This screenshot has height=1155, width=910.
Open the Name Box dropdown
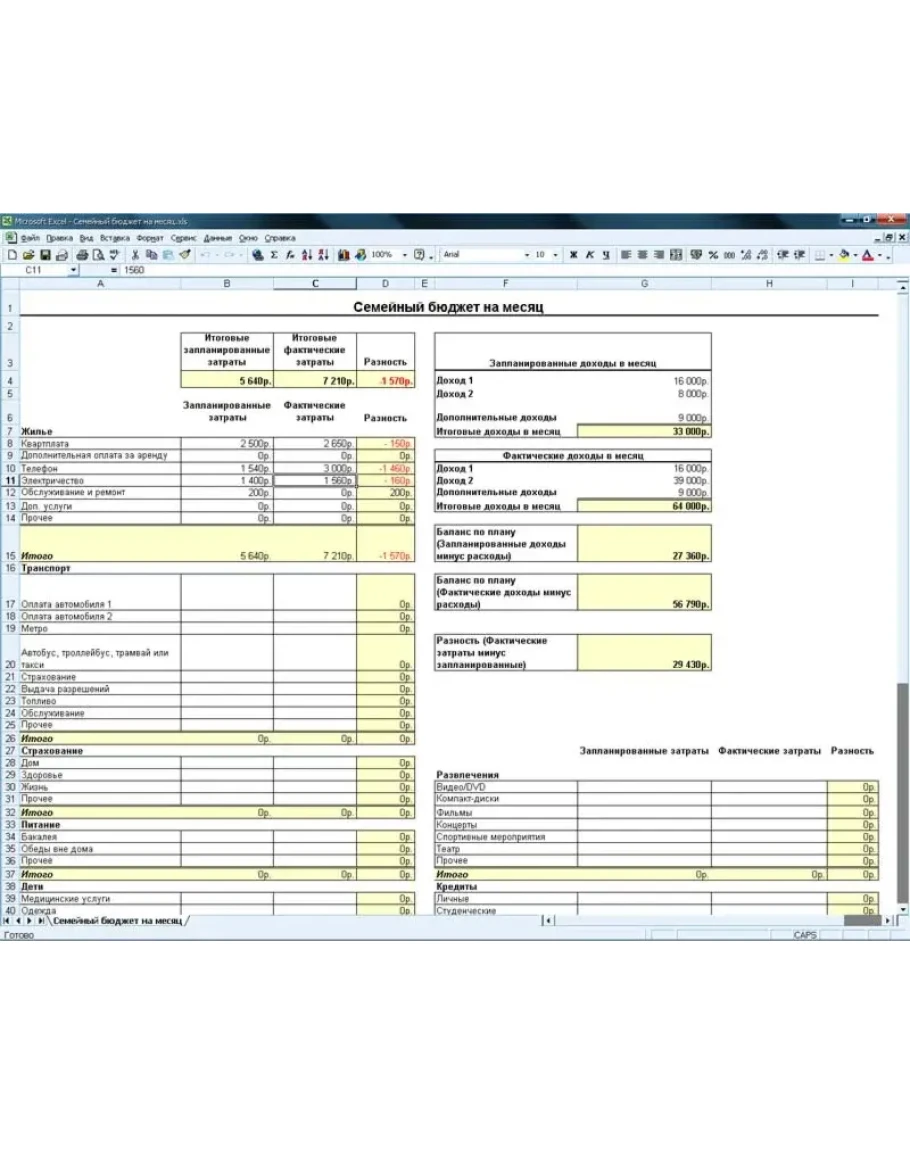(x=73, y=270)
